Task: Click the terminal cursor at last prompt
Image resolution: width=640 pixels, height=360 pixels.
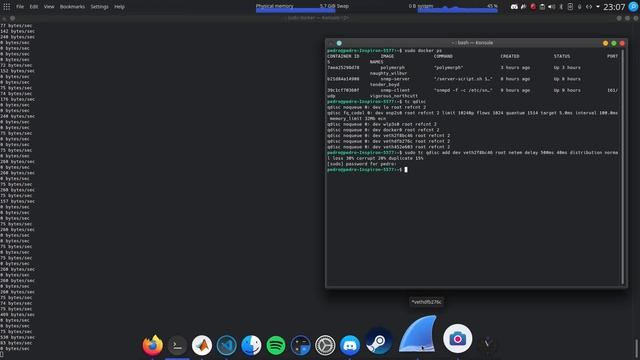Action: [406, 170]
